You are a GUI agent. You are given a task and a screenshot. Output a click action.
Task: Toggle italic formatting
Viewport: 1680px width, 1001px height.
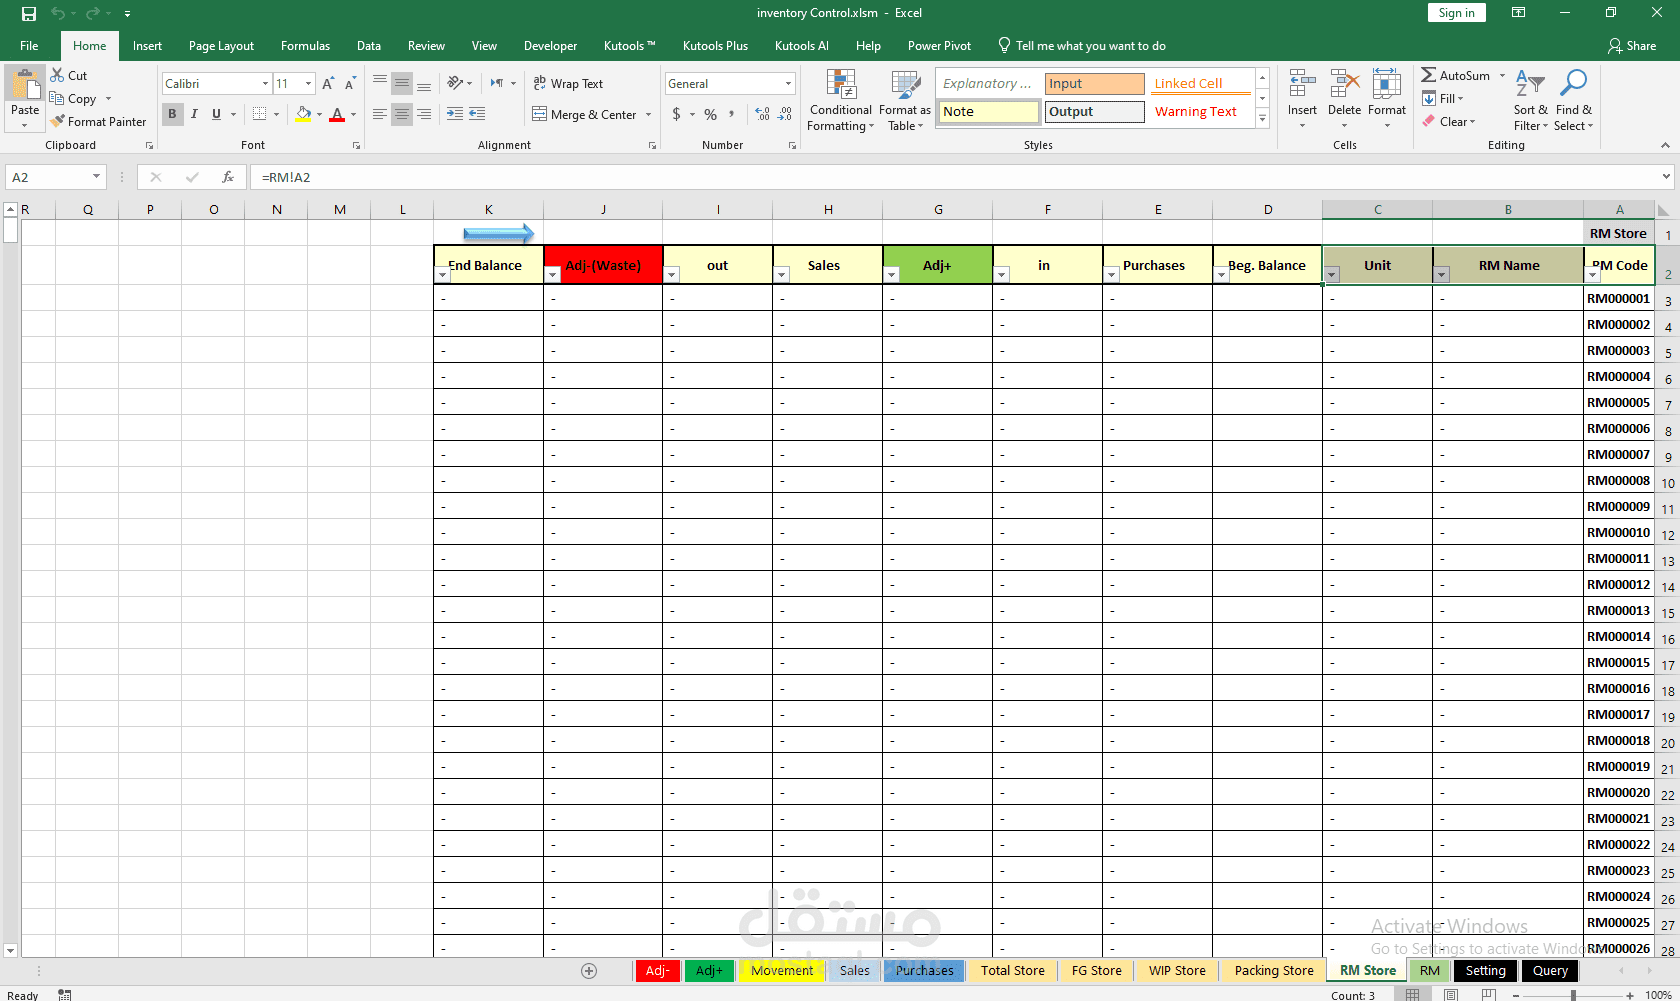tap(194, 114)
